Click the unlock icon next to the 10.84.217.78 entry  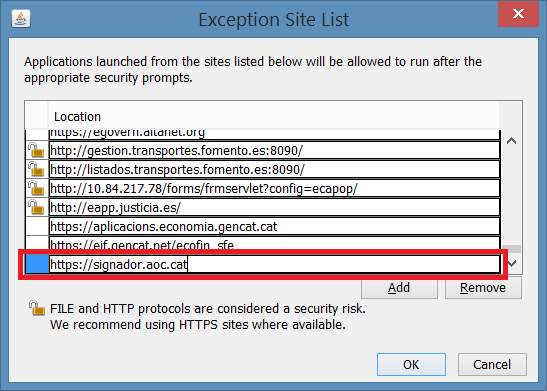(x=36, y=188)
